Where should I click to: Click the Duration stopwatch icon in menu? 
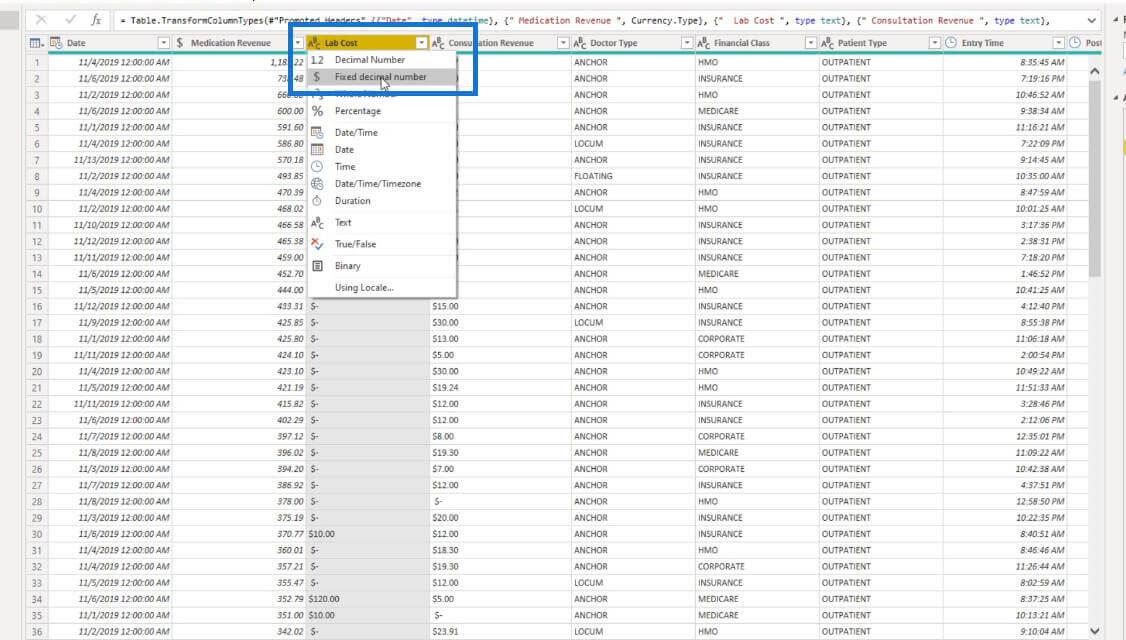coord(317,200)
